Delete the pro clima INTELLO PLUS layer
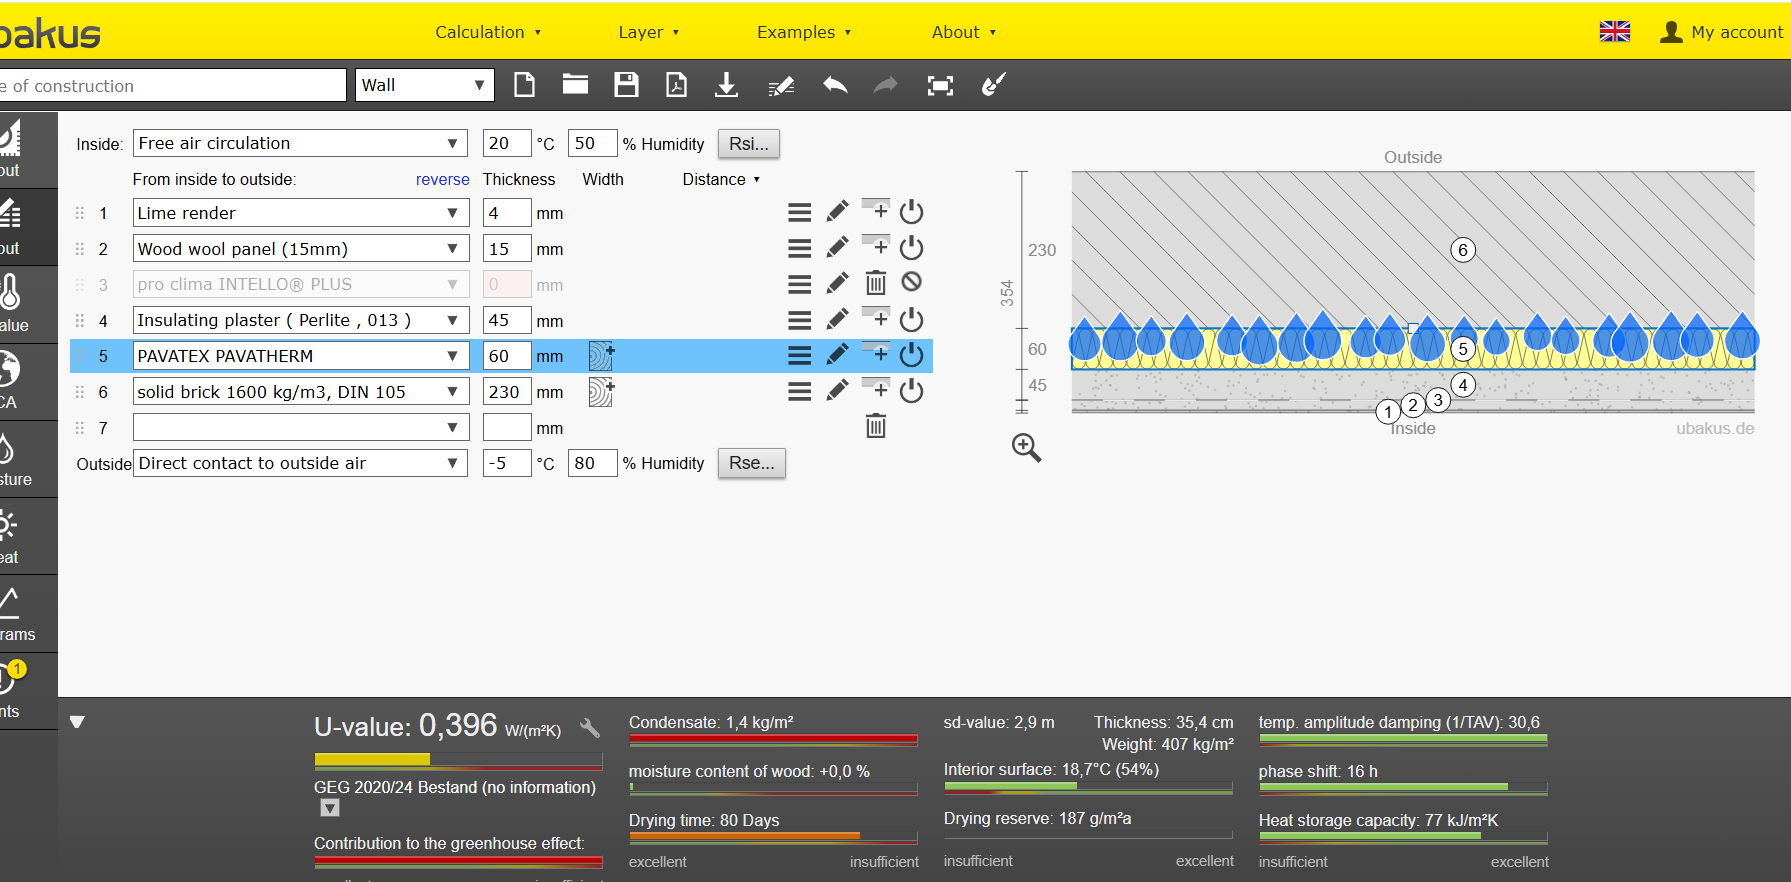This screenshot has width=1791, height=882. pos(875,284)
